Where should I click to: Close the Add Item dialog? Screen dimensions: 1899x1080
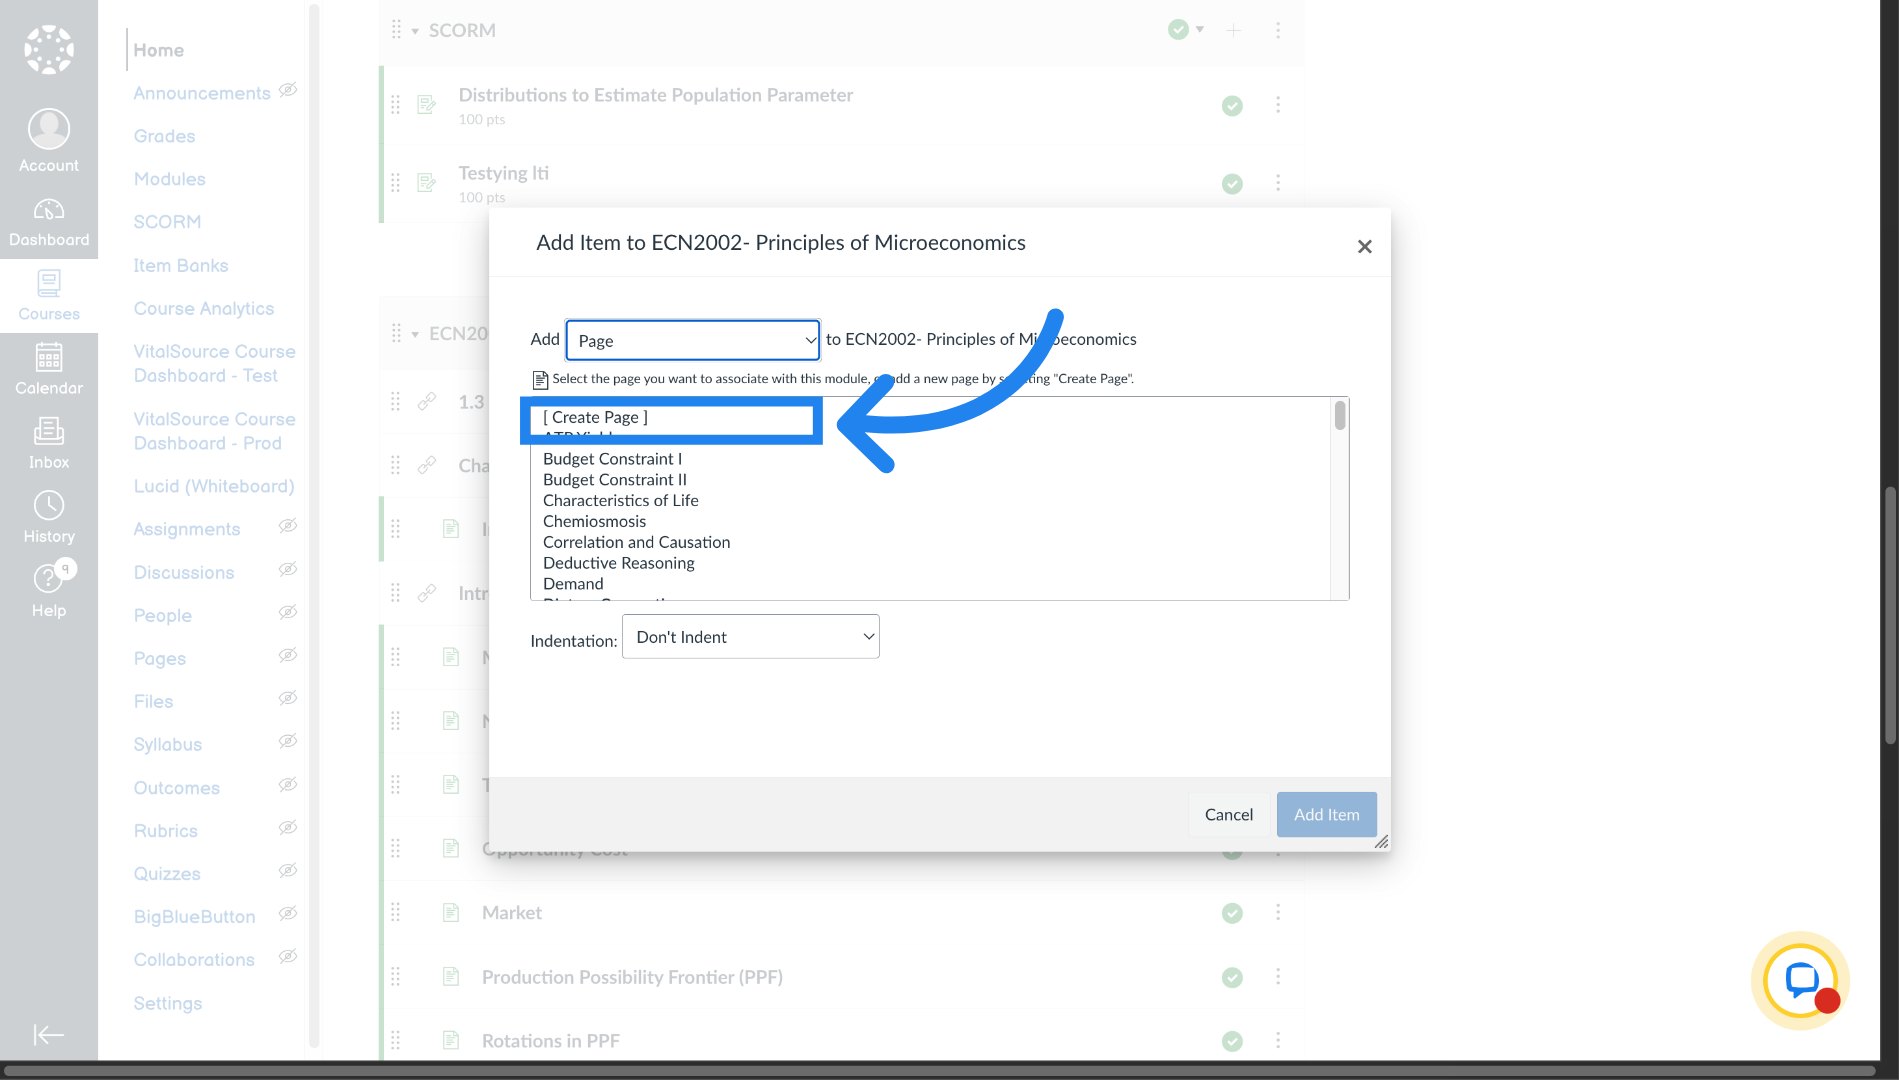1364,246
